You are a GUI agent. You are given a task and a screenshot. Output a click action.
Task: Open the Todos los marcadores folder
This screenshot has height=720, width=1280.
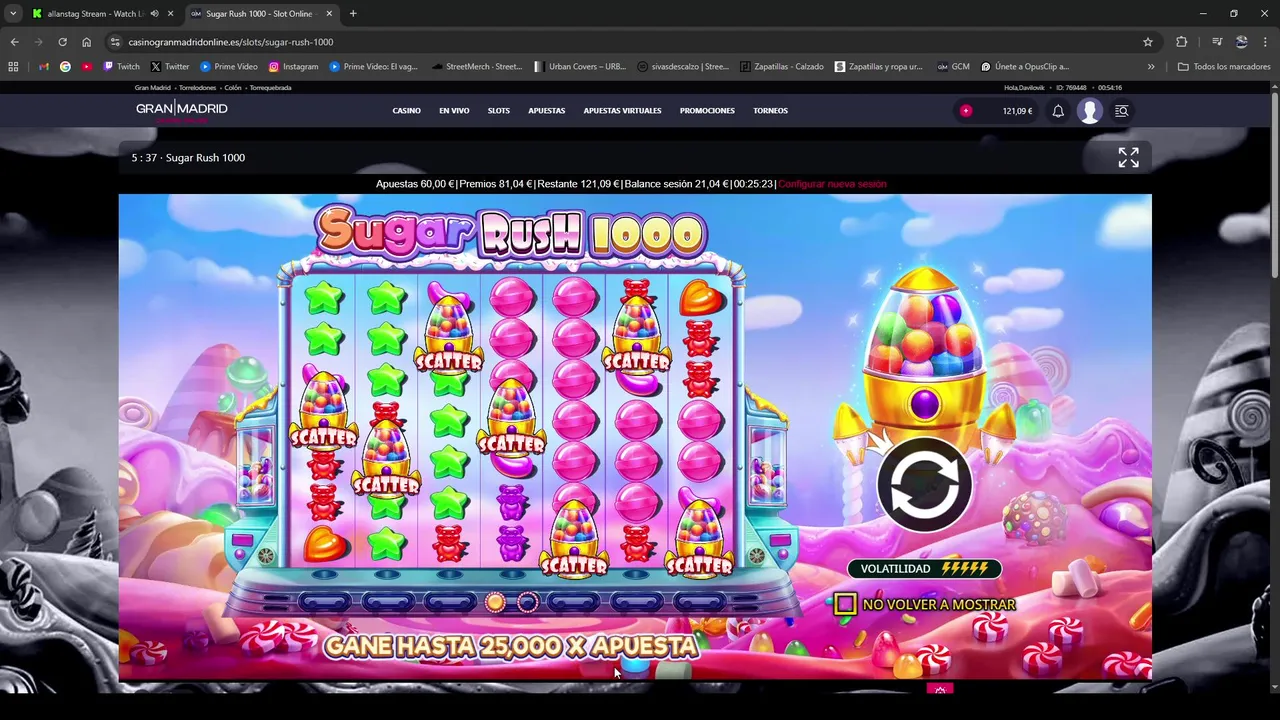point(1224,67)
